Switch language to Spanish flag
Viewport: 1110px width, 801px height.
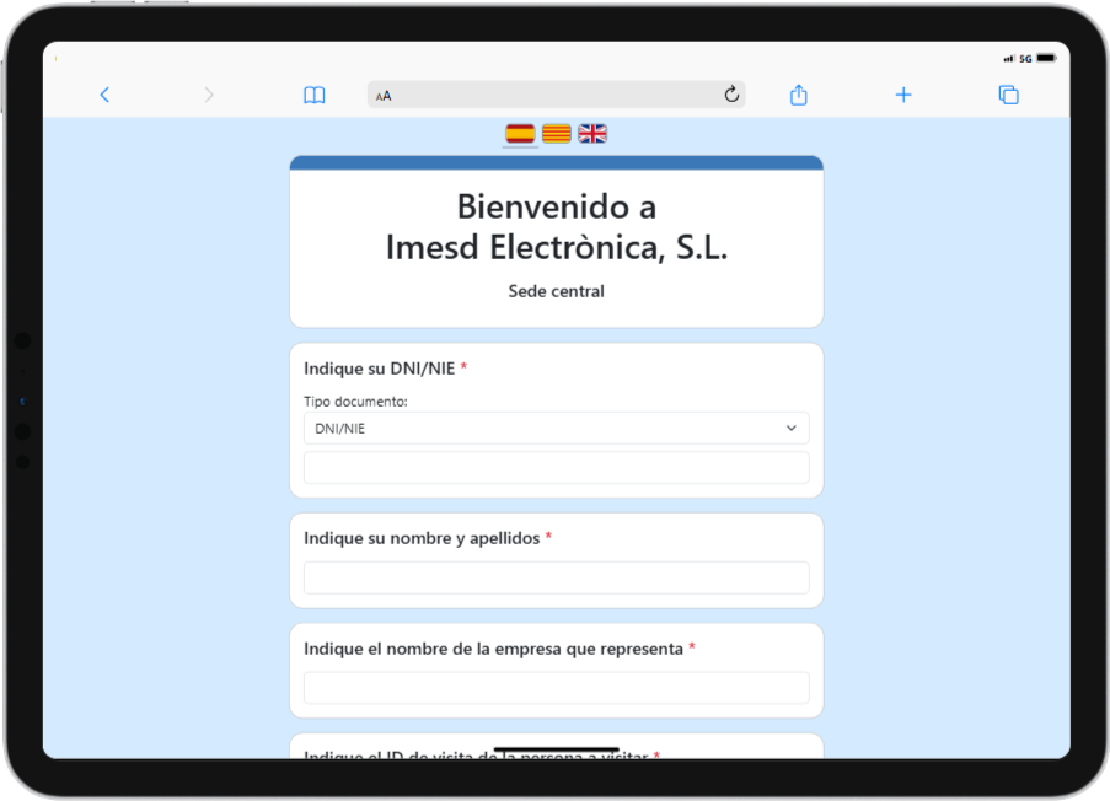click(x=520, y=134)
